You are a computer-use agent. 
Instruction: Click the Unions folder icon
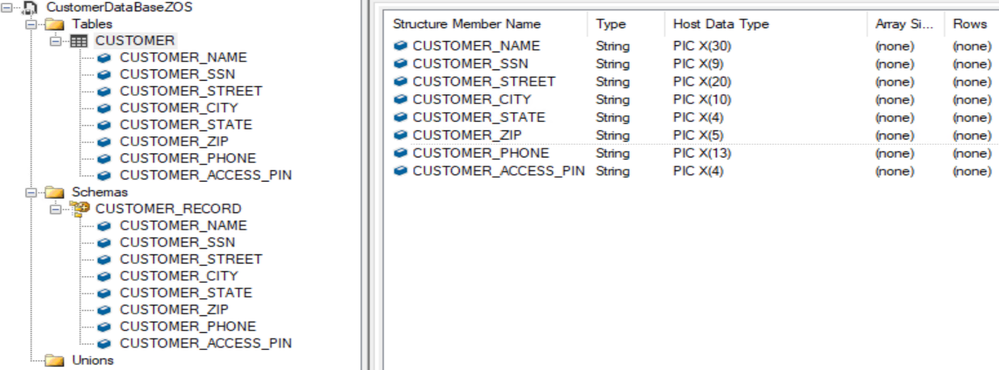point(56,360)
